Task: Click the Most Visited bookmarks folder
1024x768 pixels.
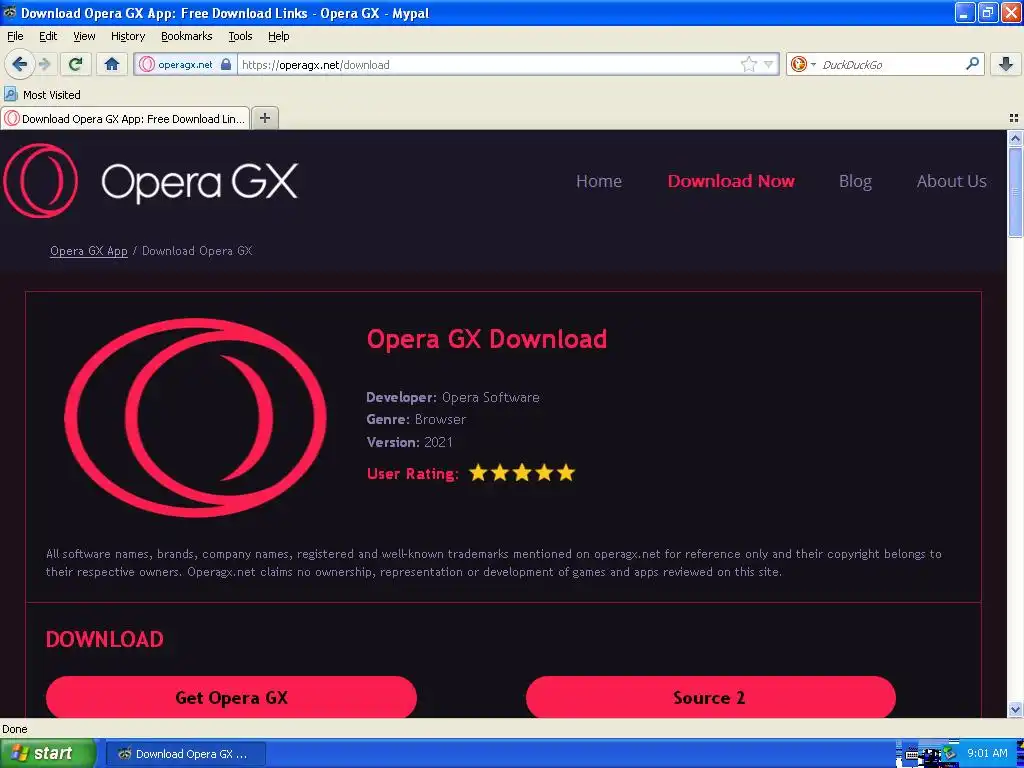Action: [42, 95]
